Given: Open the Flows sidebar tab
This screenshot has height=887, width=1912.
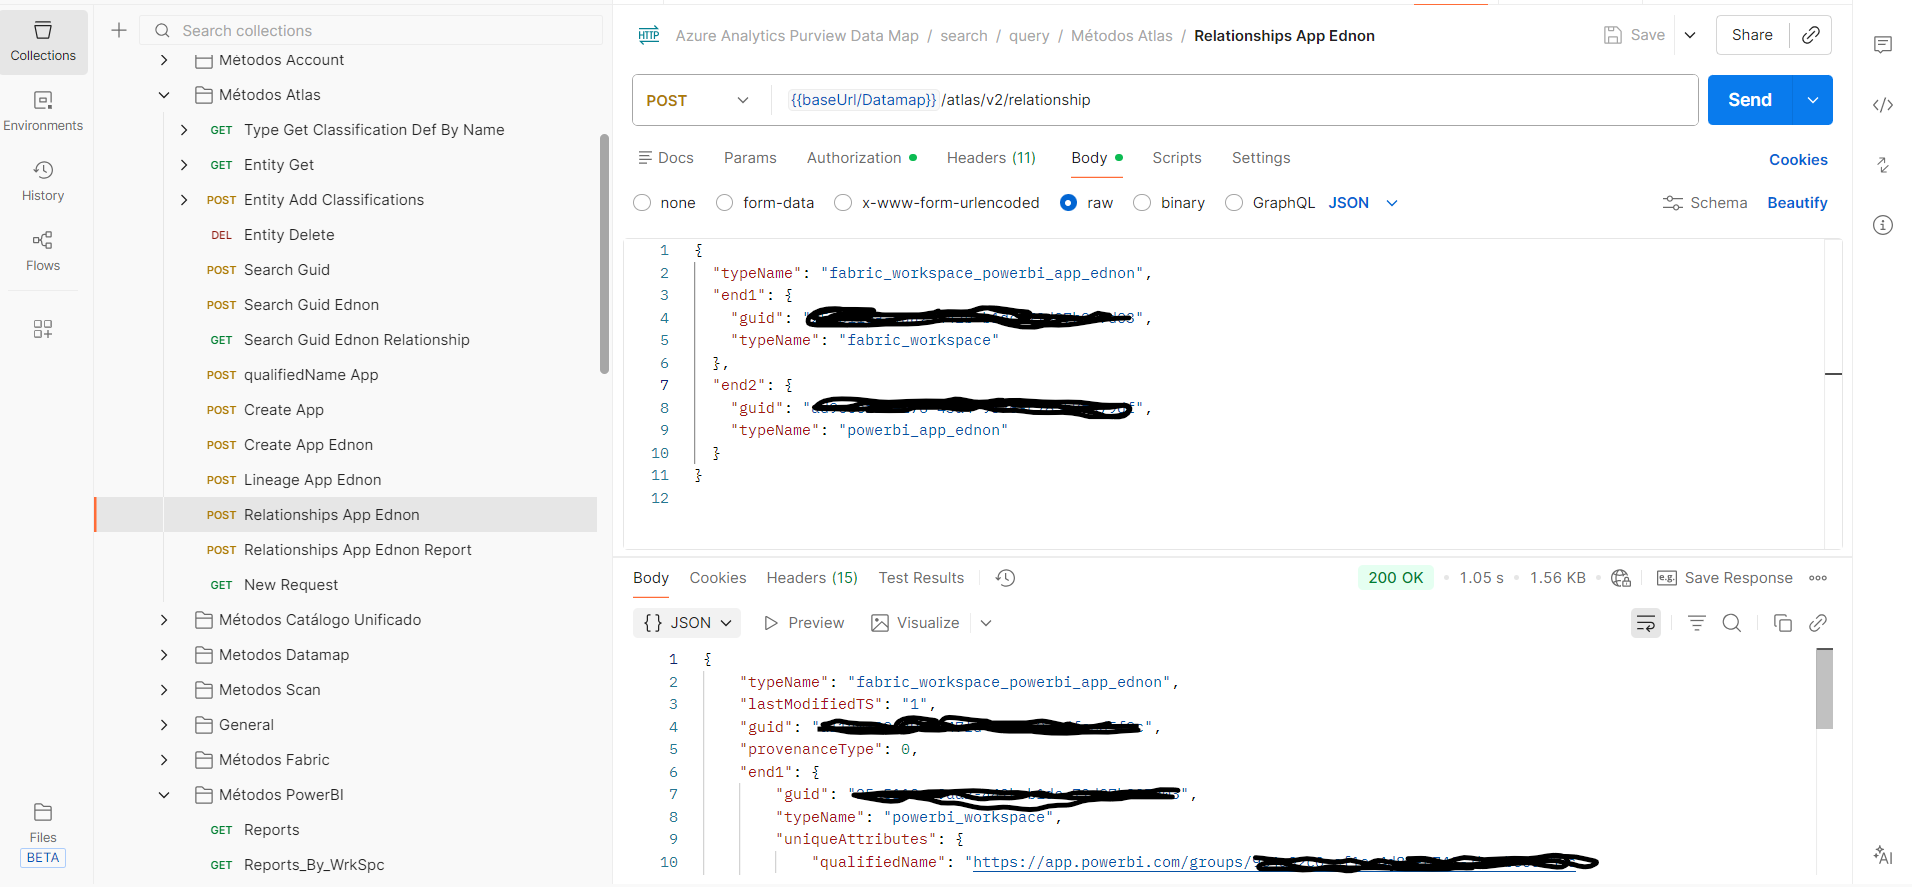Looking at the screenshot, I should click(43, 252).
